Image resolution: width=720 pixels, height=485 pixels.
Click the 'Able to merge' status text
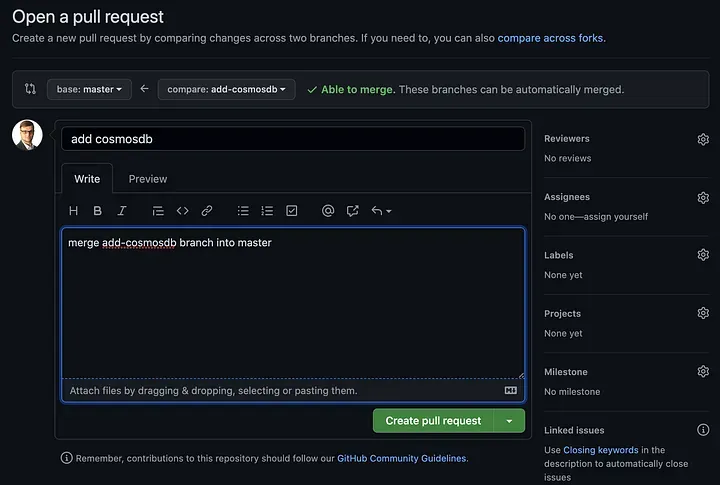[x=357, y=90]
